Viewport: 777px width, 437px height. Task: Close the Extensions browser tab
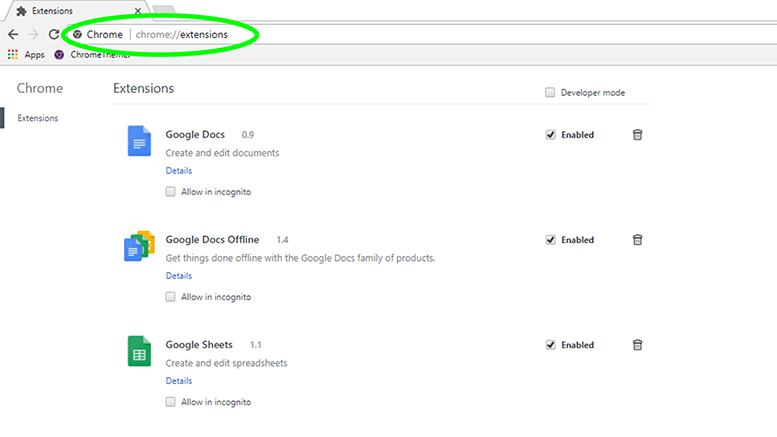tap(138, 11)
